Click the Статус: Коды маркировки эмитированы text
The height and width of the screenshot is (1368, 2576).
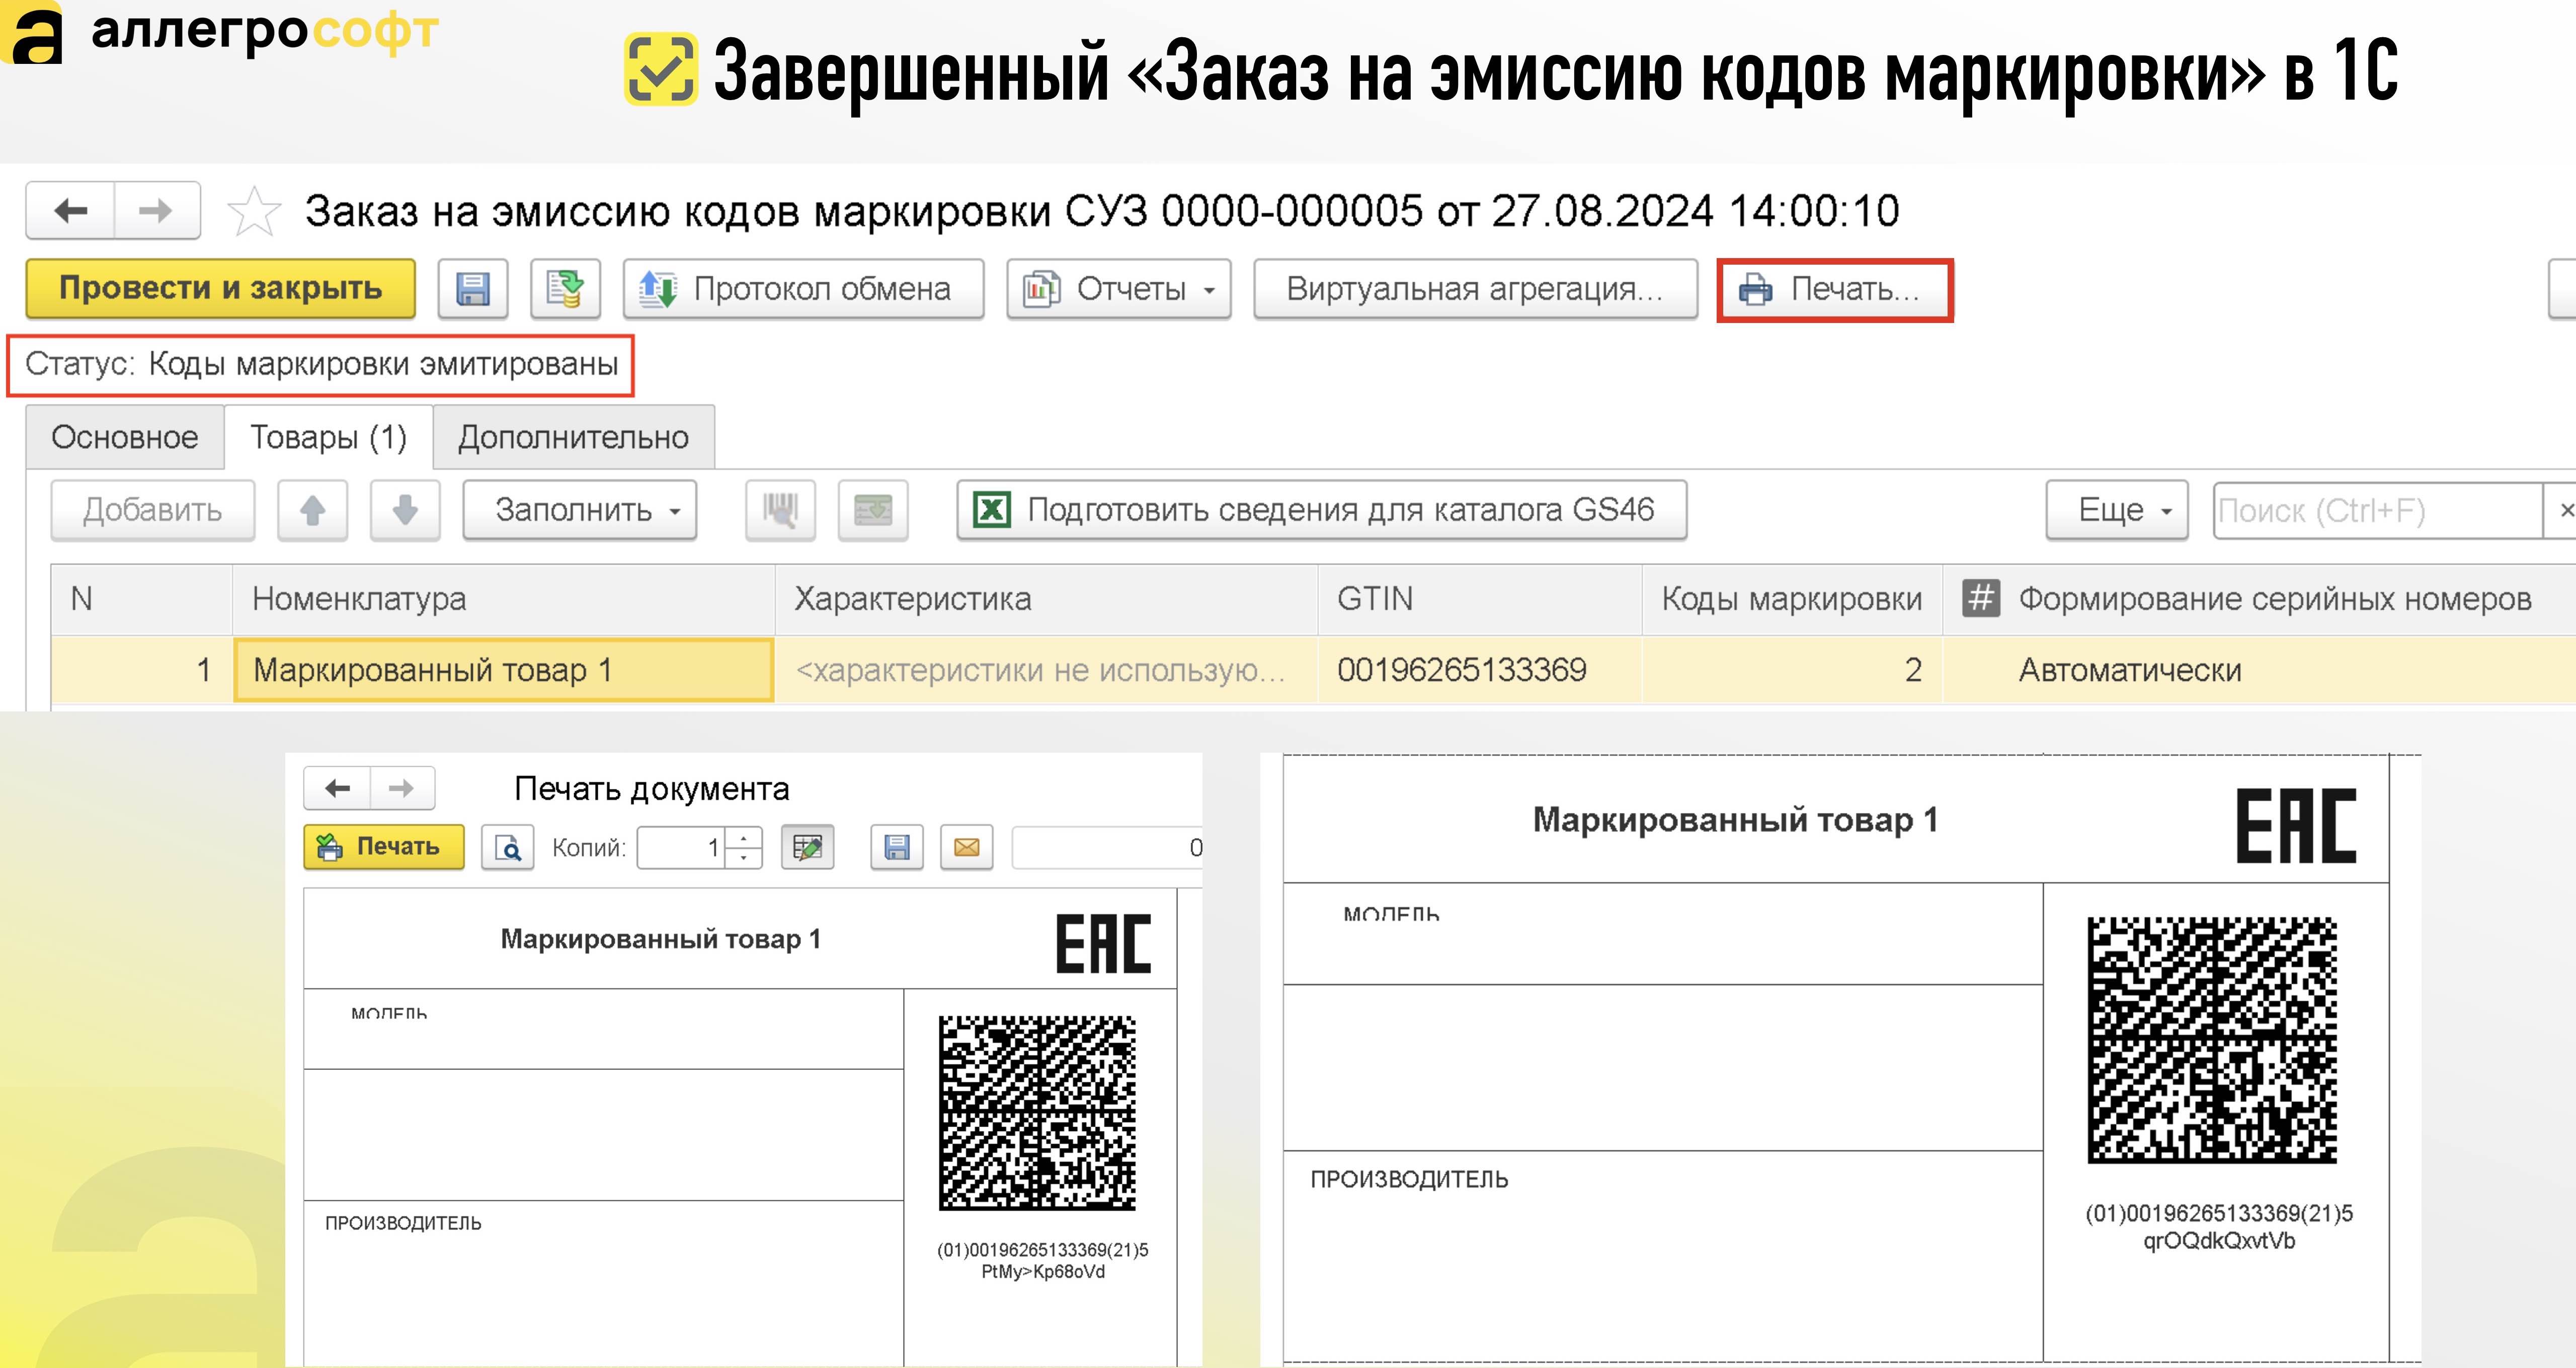point(321,364)
